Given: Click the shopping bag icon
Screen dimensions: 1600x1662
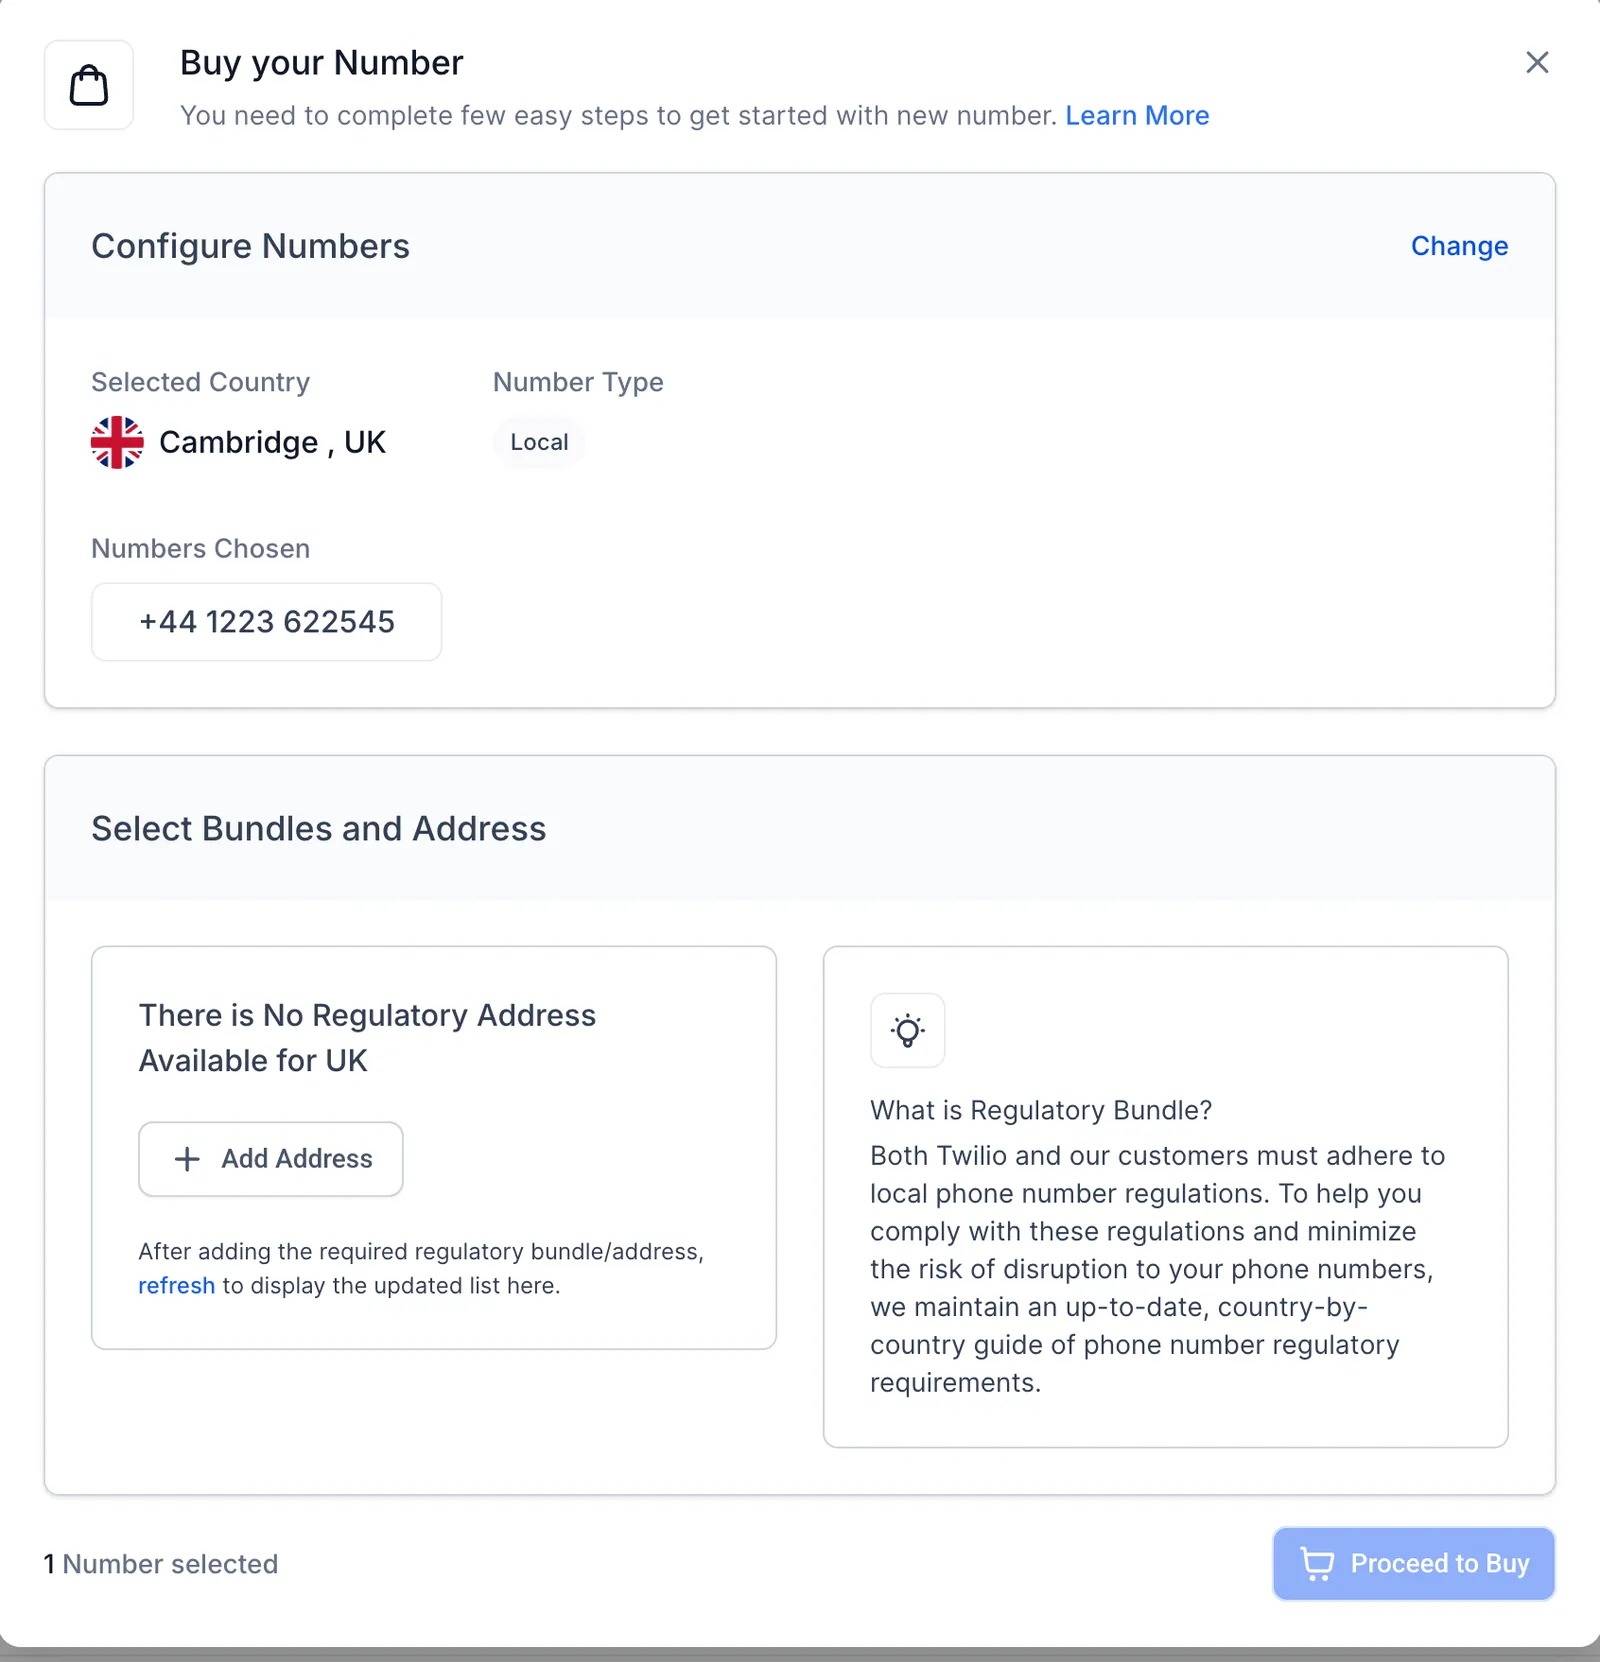Looking at the screenshot, I should 89,85.
